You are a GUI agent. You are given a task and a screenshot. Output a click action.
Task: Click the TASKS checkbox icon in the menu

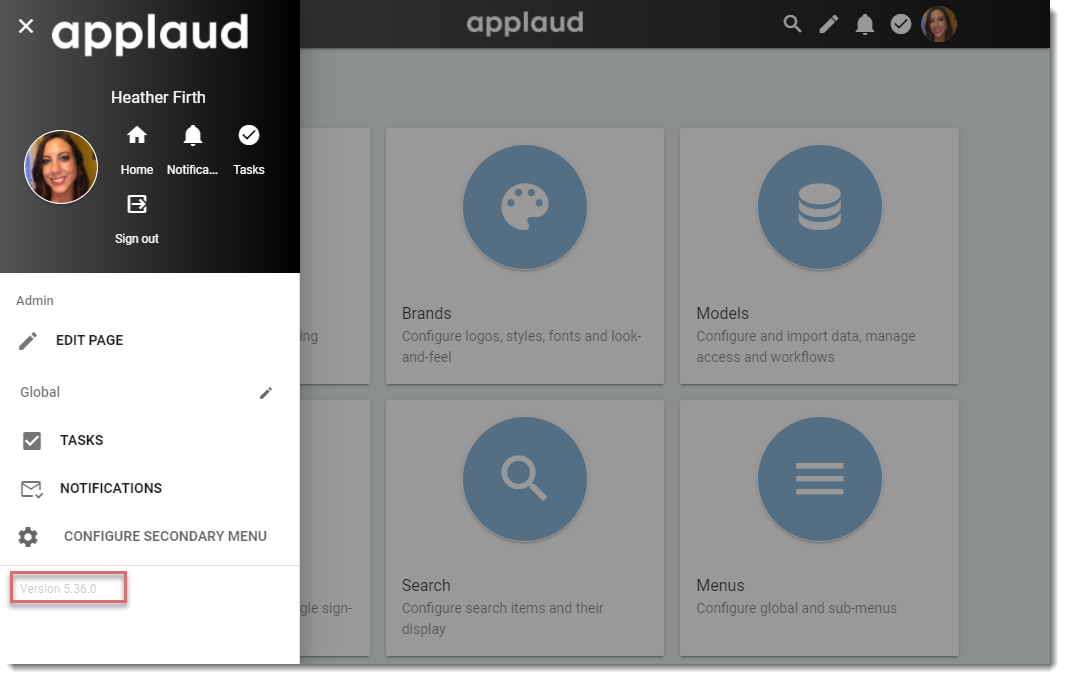point(32,441)
